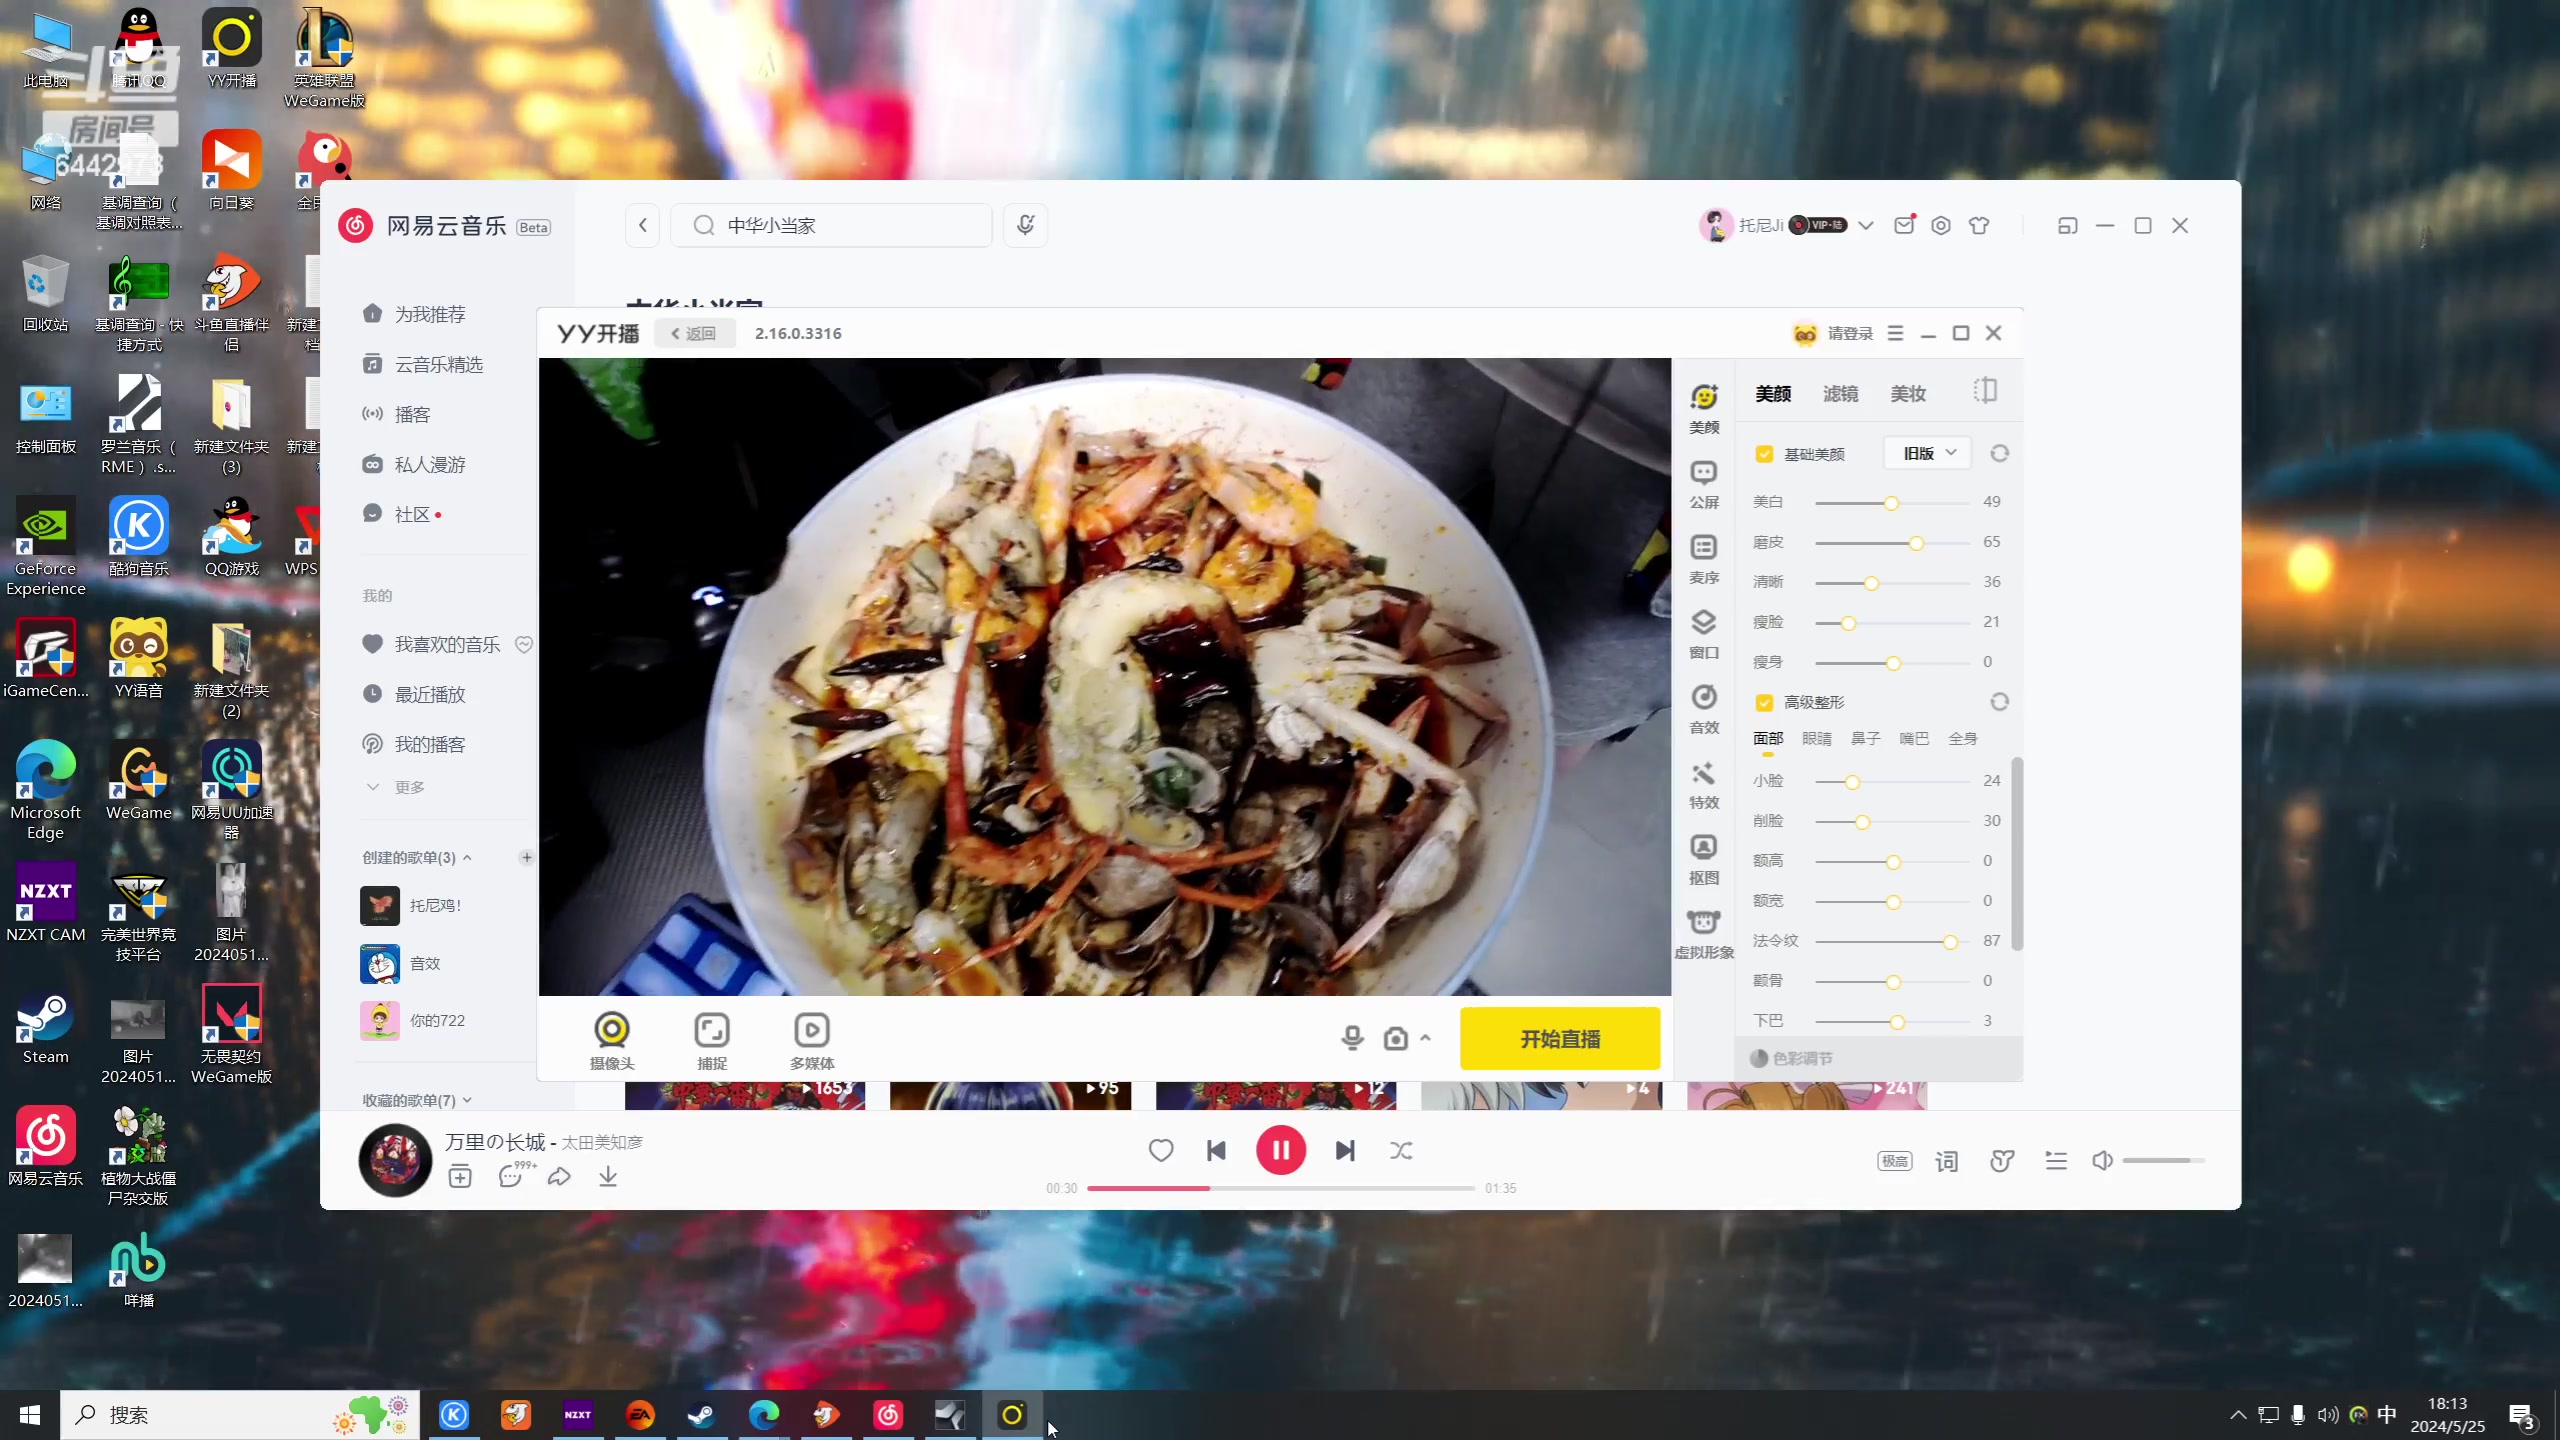Open the NetEase Music skin theme icon
Viewport: 2560px width, 1440px height.
pyautogui.click(x=1979, y=226)
